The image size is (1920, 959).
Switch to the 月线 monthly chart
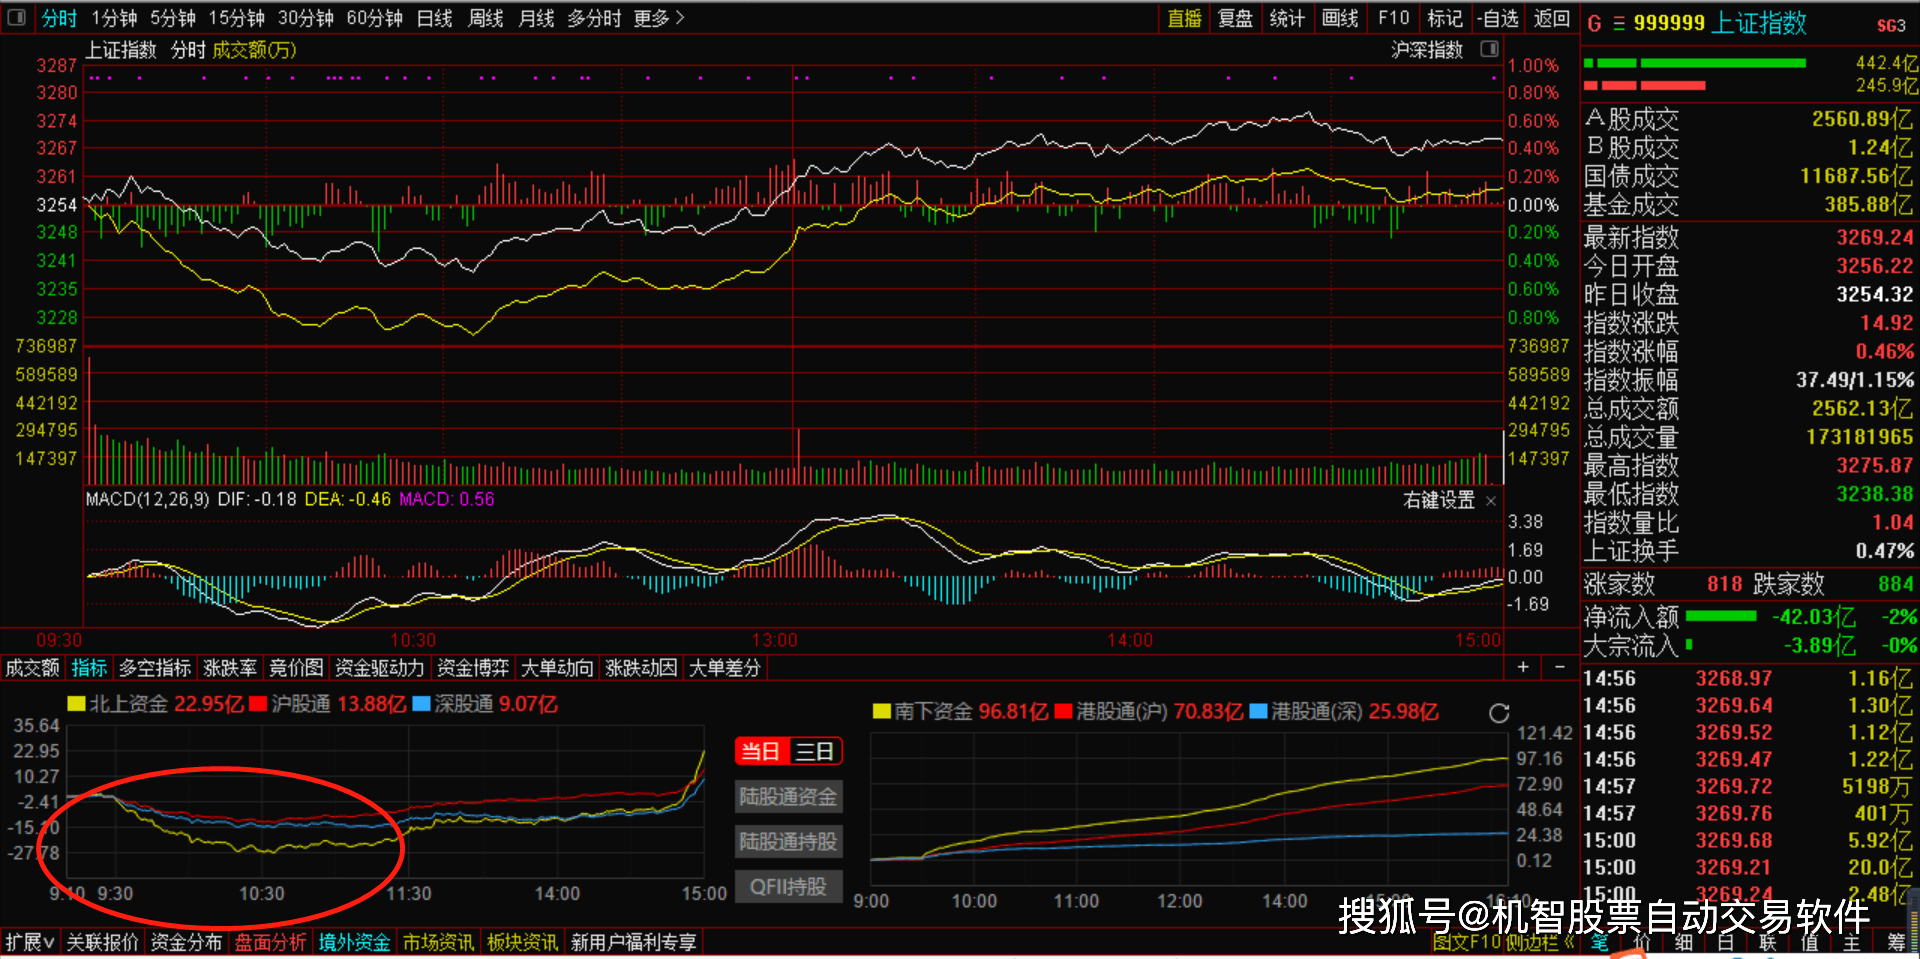[537, 18]
